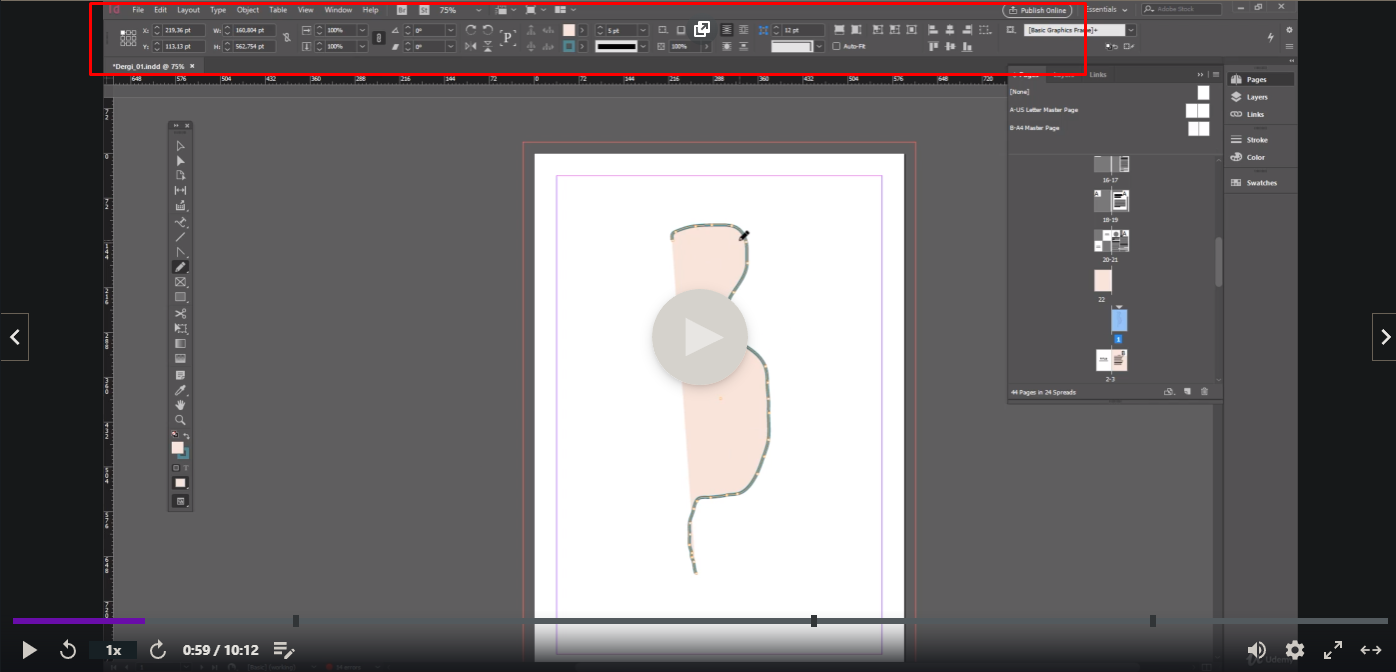This screenshot has height=672, width=1396.
Task: Choose the Eyedropper tool
Action: pos(180,390)
